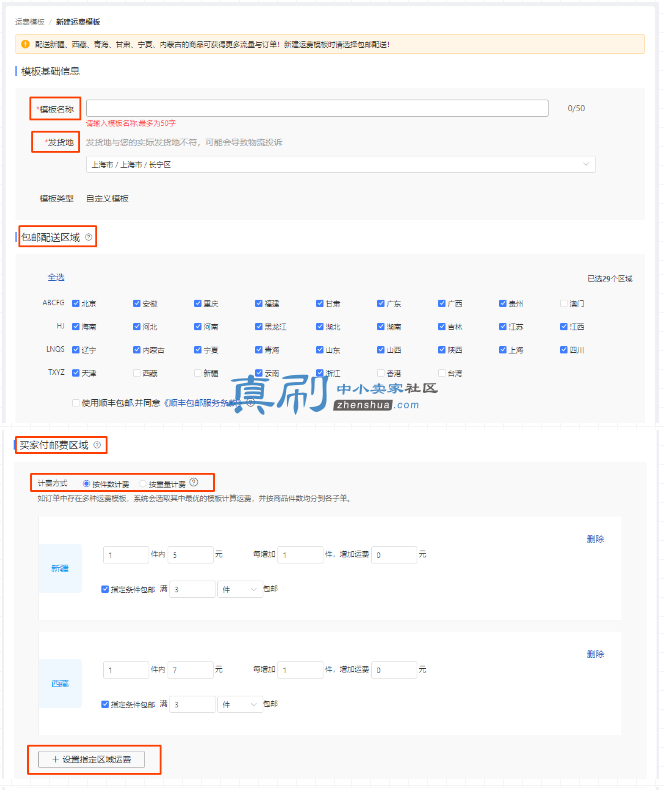Focus the 模板名称 text input

click(x=317, y=108)
